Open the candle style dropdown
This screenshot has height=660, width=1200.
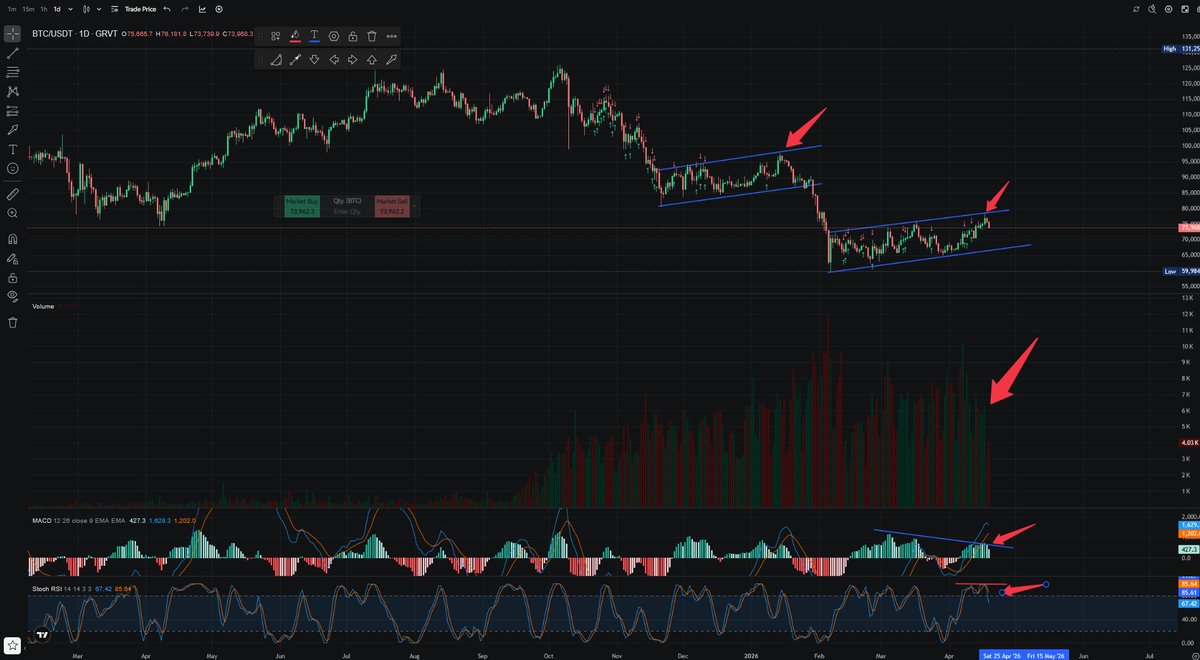(x=98, y=9)
